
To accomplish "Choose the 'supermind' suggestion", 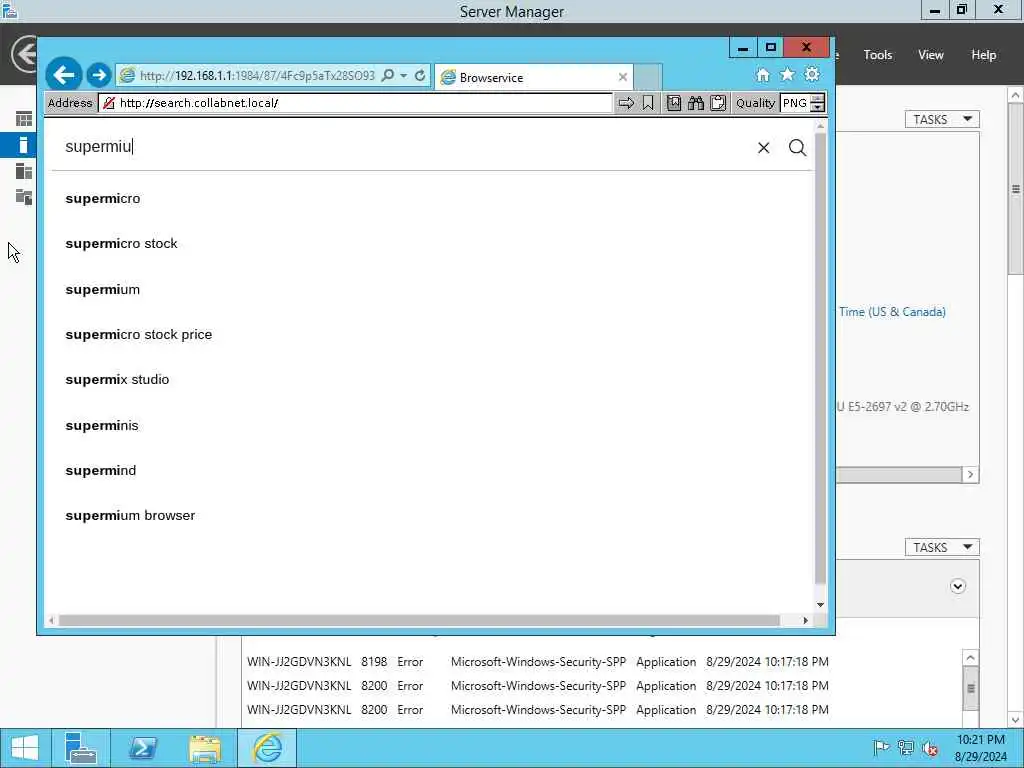I will coord(101,471).
